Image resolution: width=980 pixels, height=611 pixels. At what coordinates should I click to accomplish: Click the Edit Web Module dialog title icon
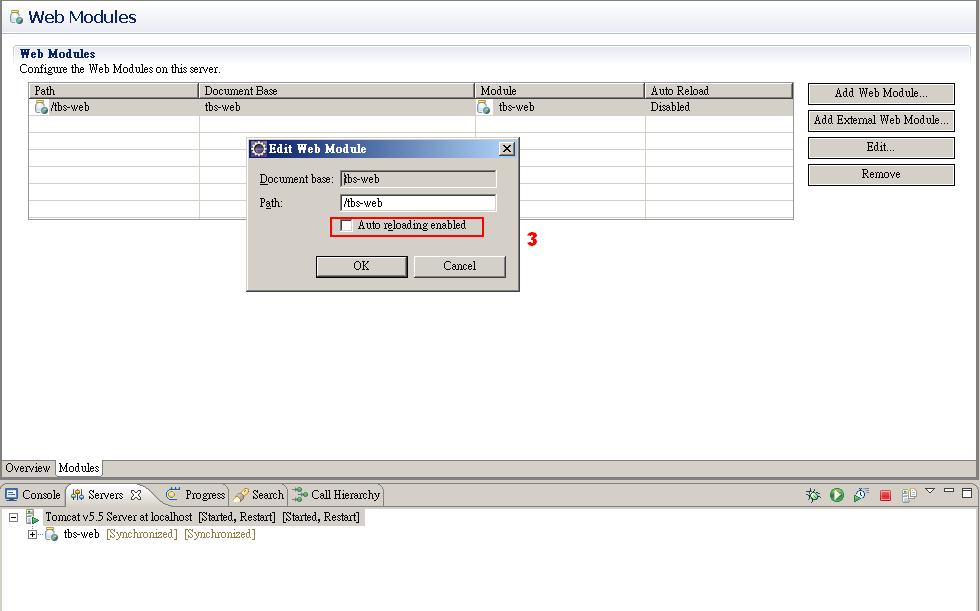[x=258, y=149]
